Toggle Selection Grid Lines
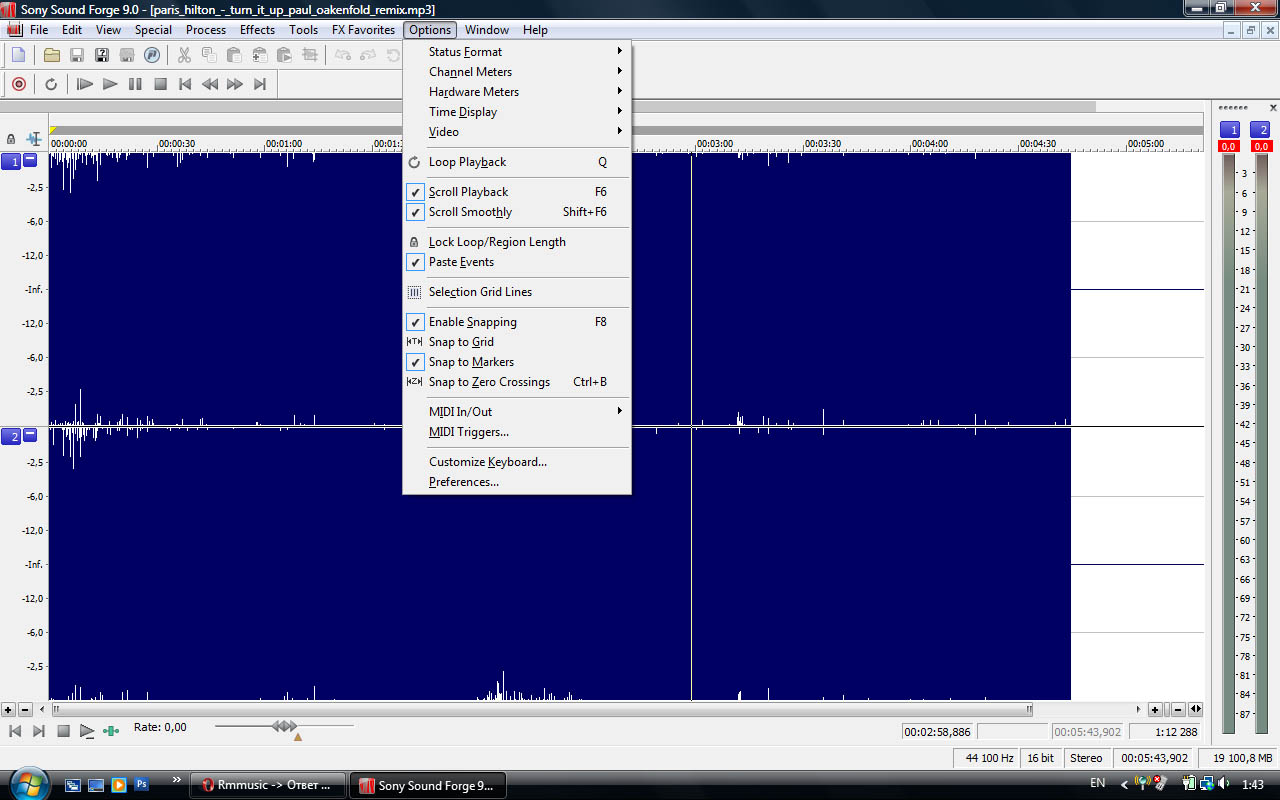The image size is (1280, 800). (517, 292)
